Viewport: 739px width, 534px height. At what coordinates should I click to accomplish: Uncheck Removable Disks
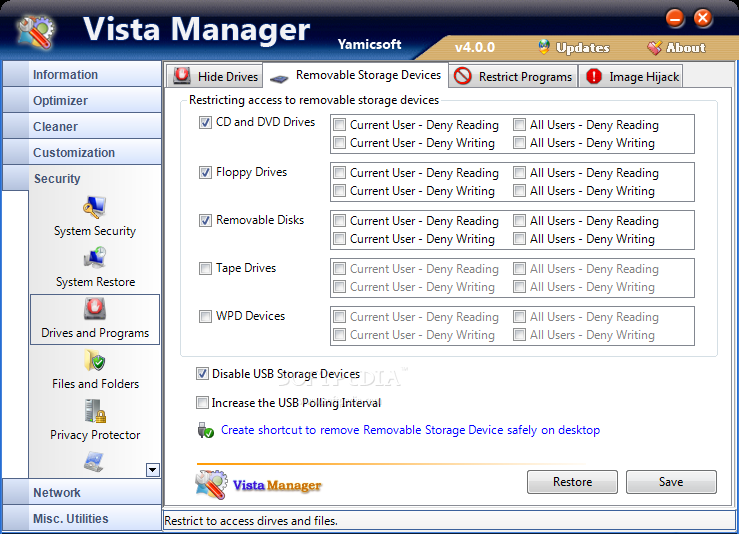[x=205, y=220]
